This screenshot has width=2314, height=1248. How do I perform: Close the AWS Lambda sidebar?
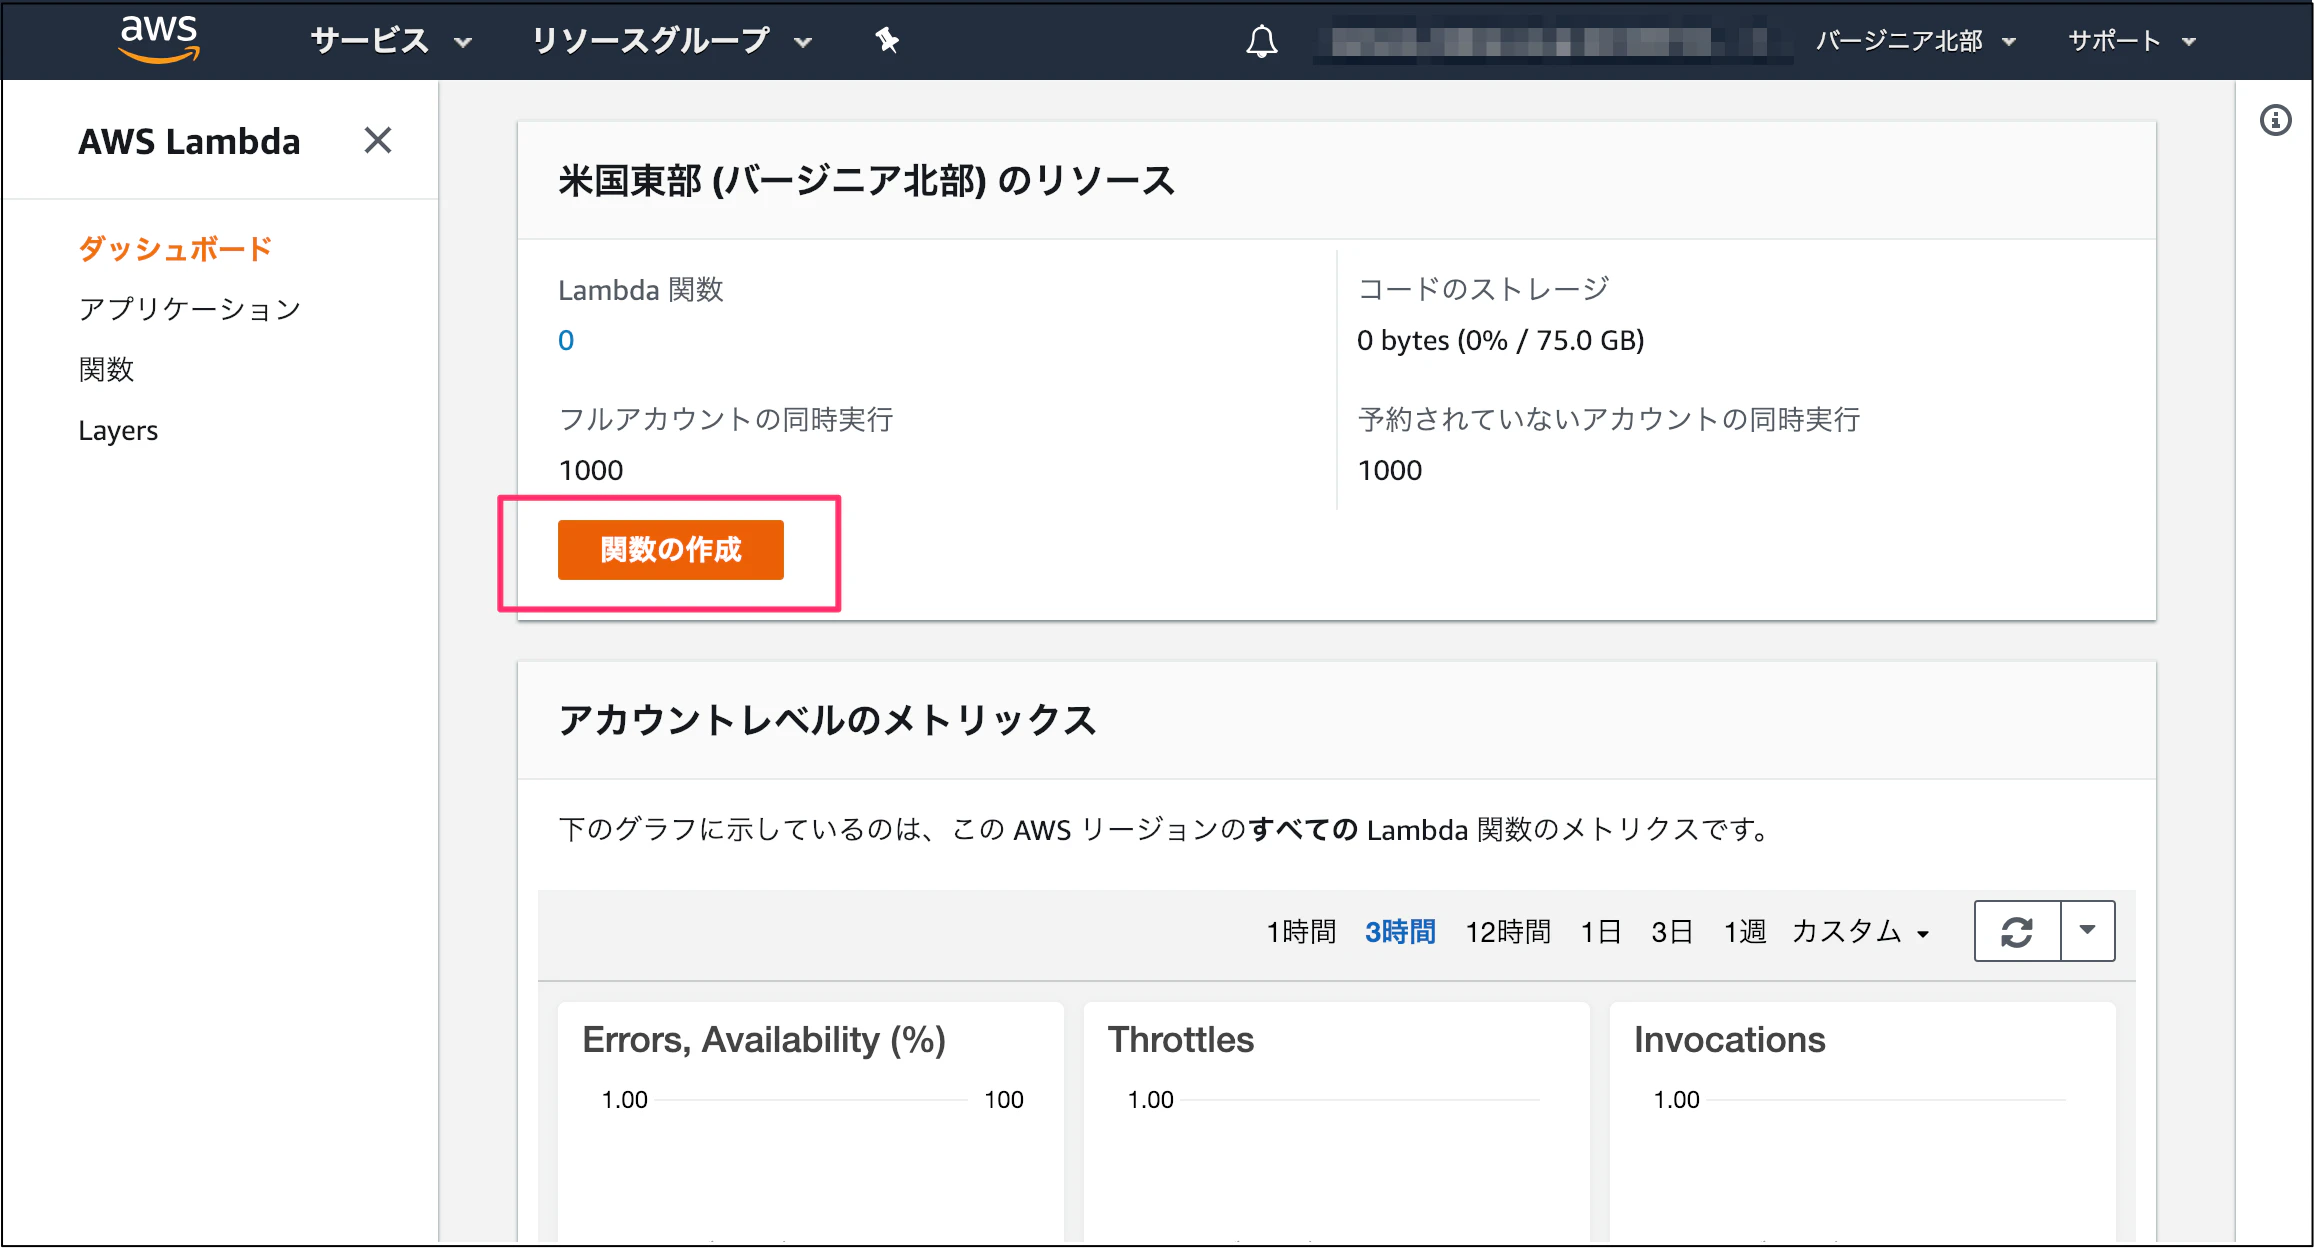pos(377,141)
